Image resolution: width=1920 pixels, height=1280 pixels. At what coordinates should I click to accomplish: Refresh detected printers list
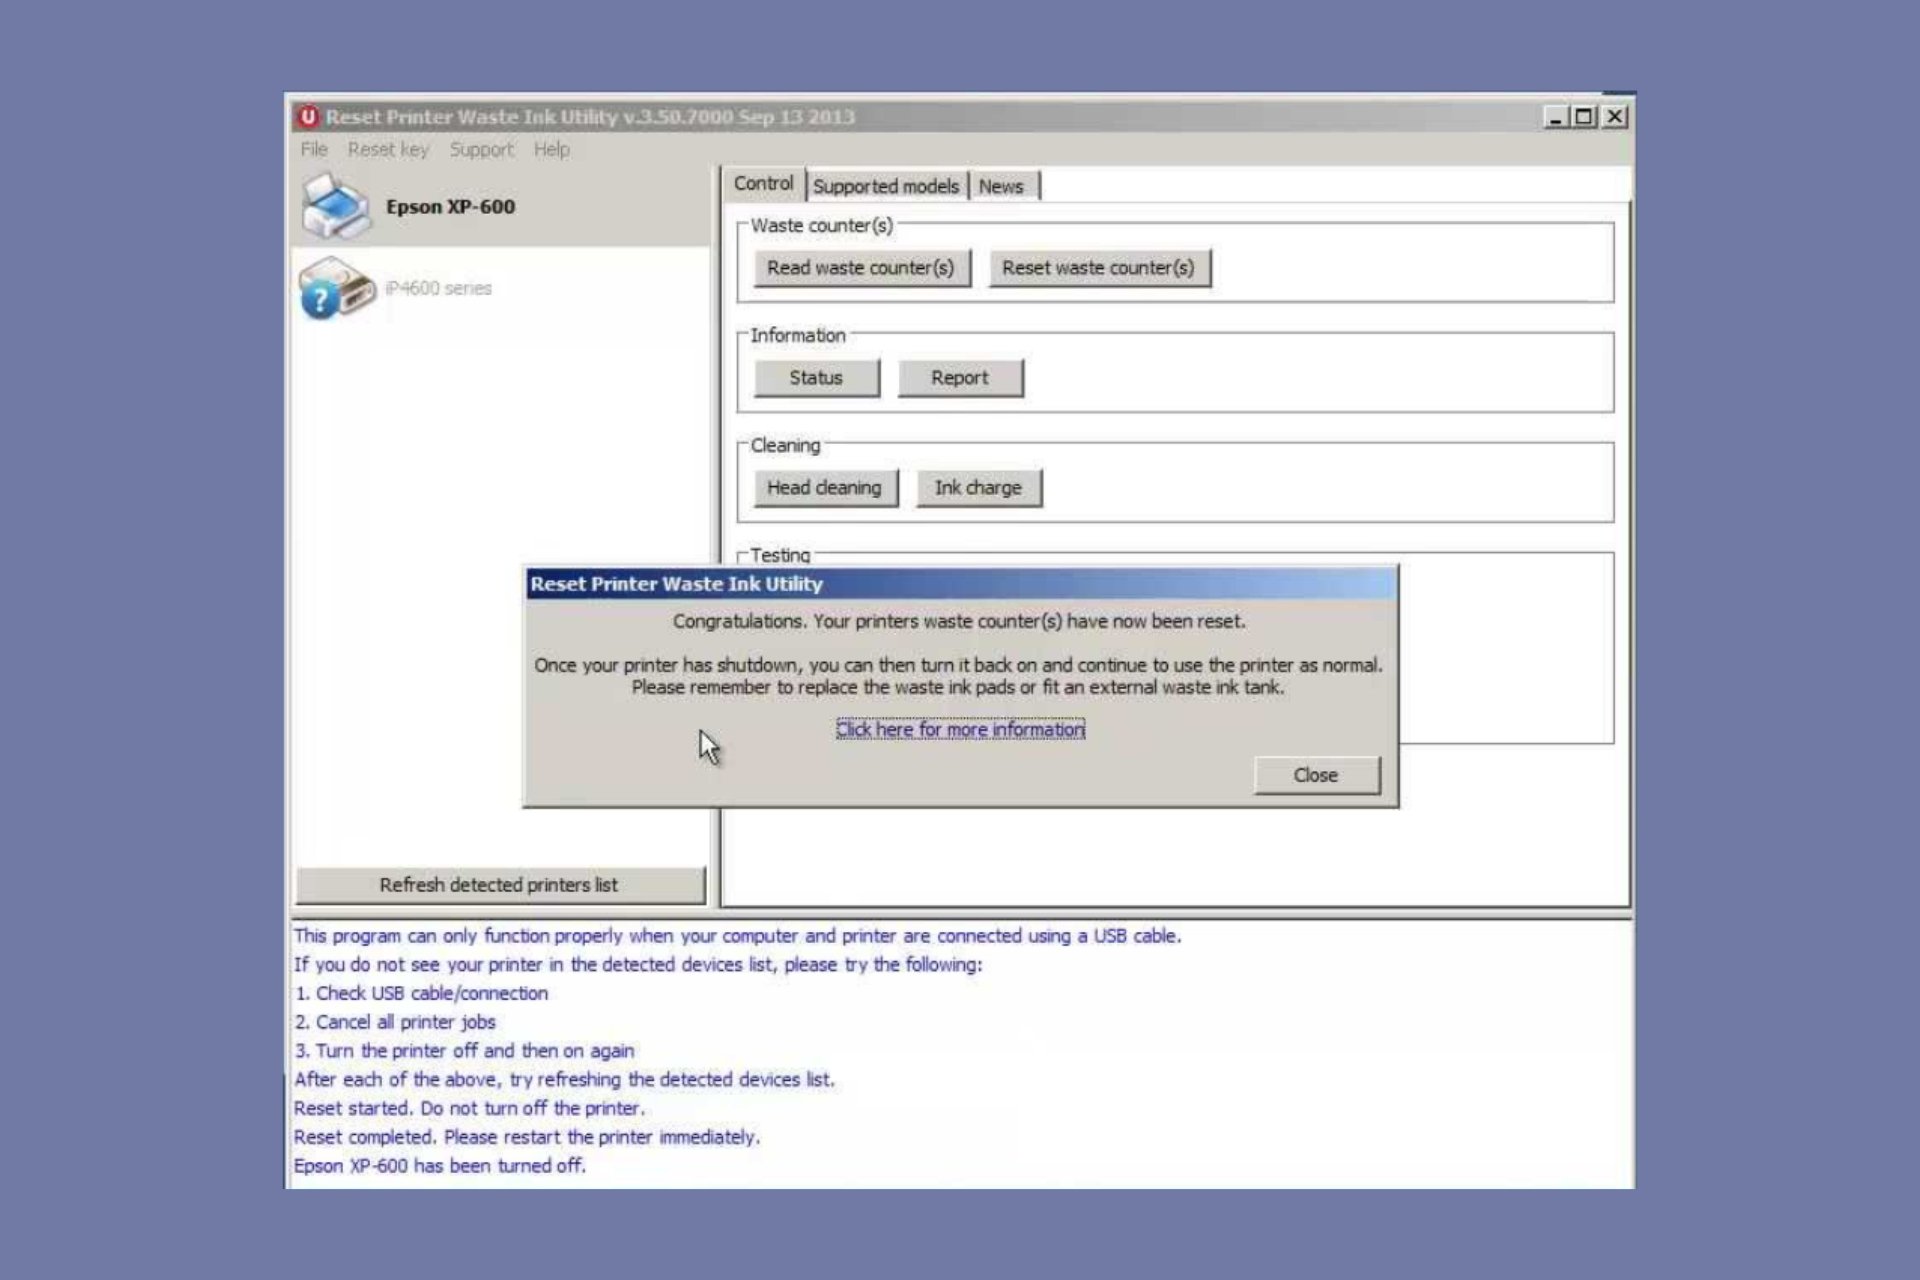tap(499, 885)
